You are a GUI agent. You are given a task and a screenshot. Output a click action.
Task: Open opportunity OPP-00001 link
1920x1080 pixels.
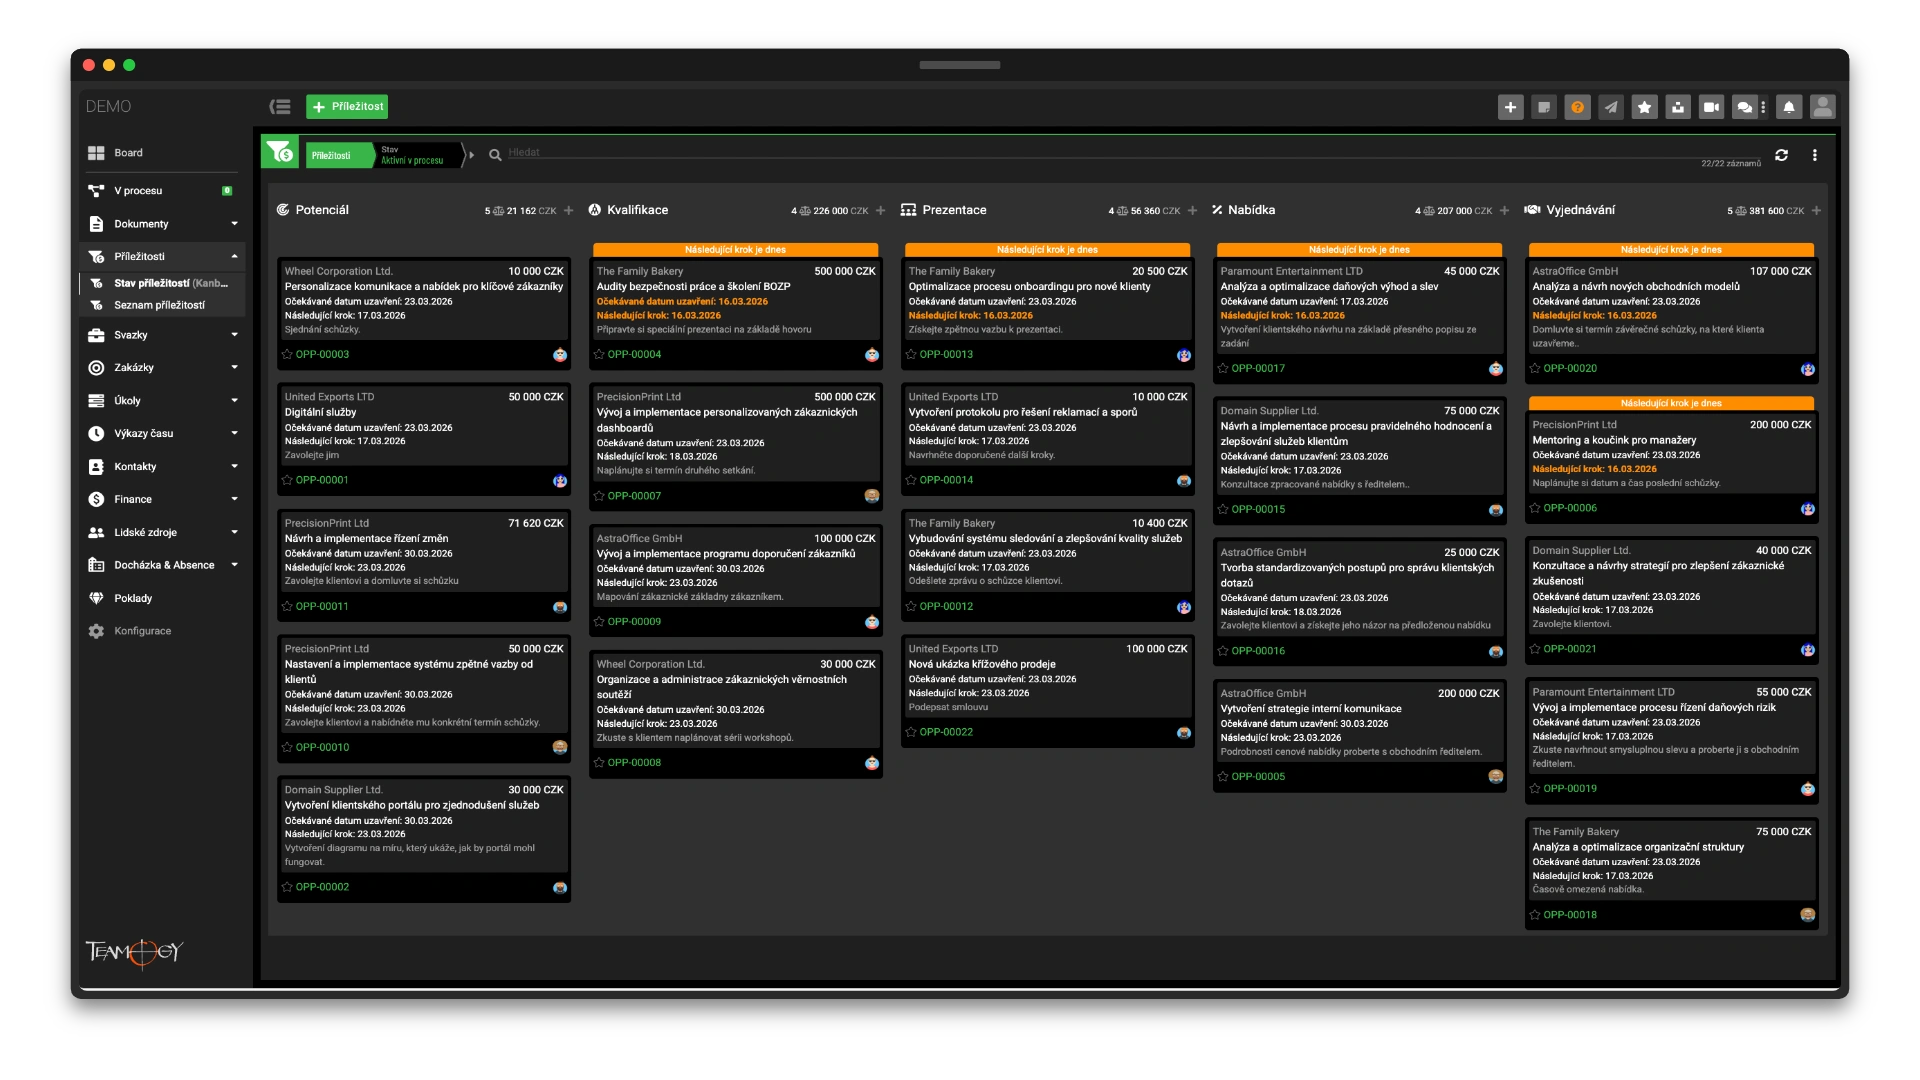(x=322, y=480)
